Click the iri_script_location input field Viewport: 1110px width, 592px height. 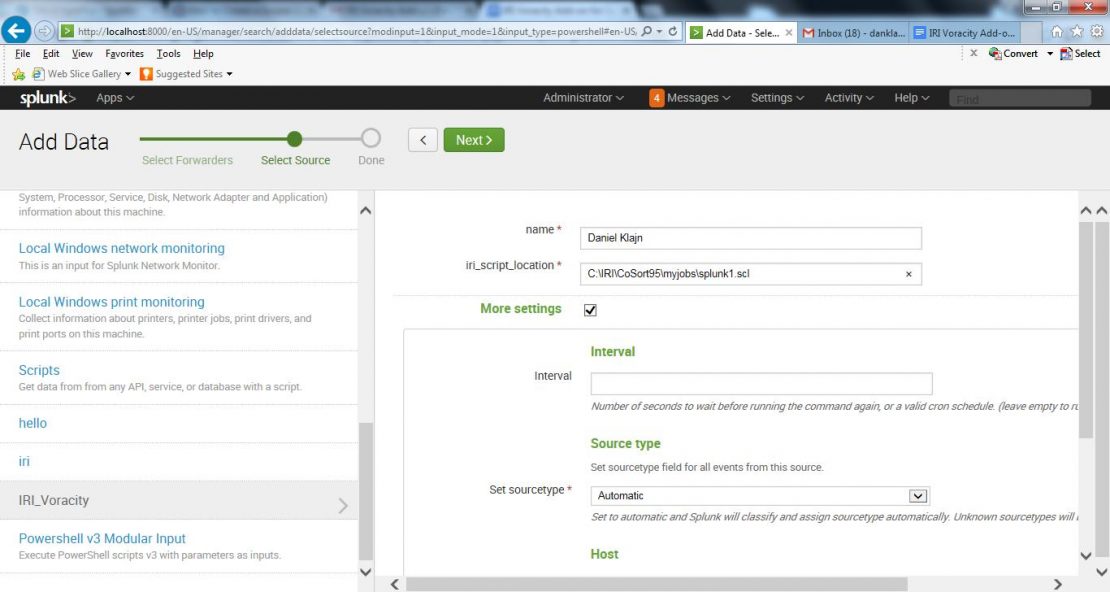tap(750, 274)
